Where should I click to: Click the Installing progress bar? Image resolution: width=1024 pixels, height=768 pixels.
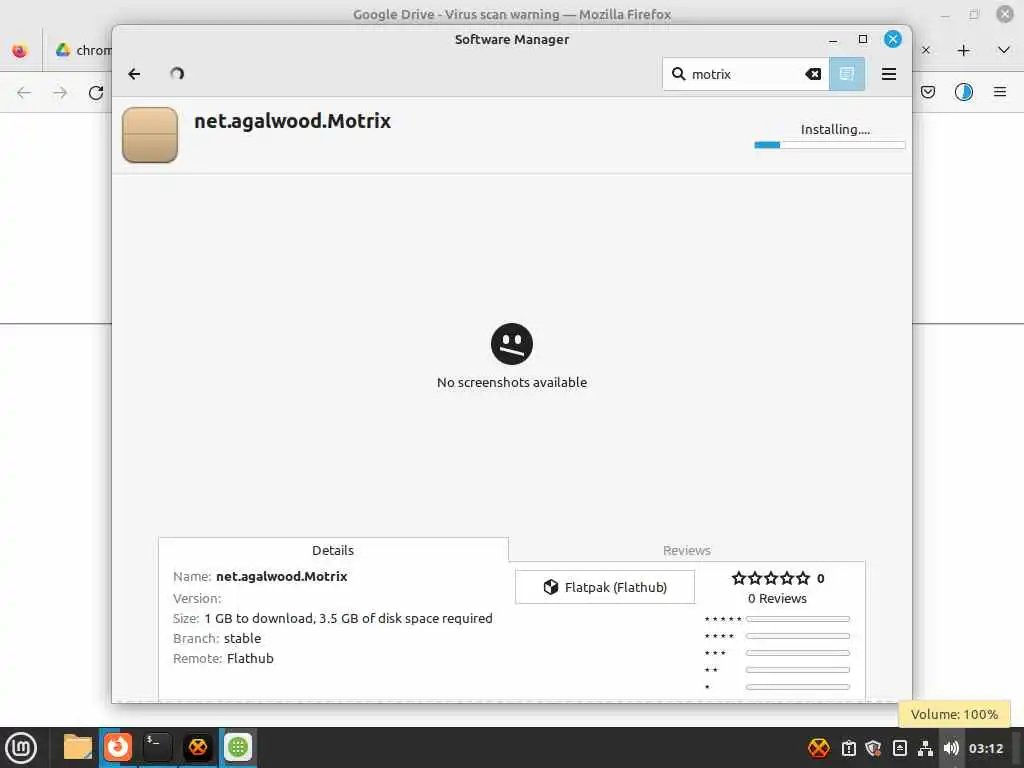tap(829, 145)
